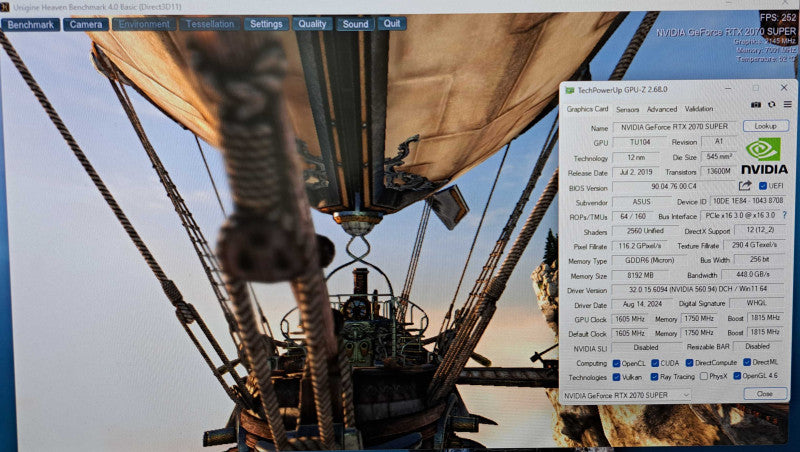Click the Revision value A1
800x452 pixels.
click(719, 141)
